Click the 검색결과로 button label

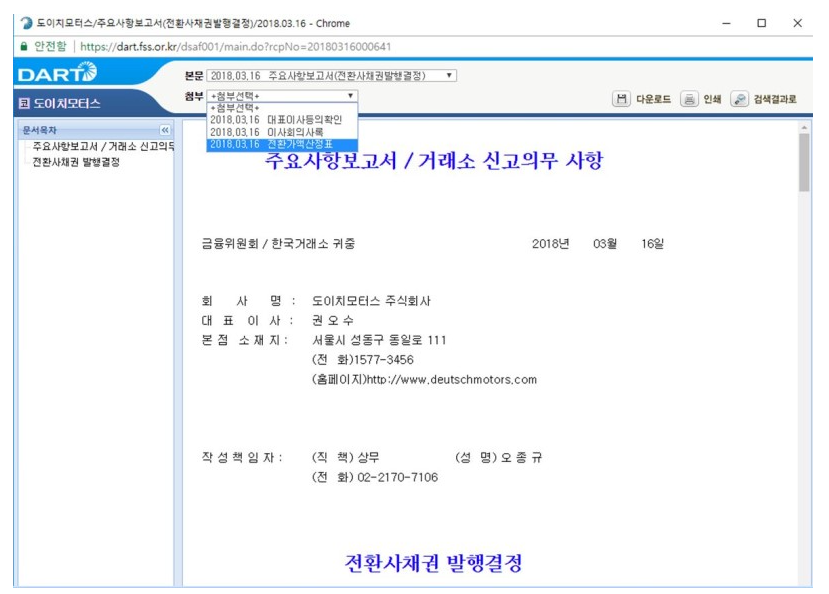(775, 99)
